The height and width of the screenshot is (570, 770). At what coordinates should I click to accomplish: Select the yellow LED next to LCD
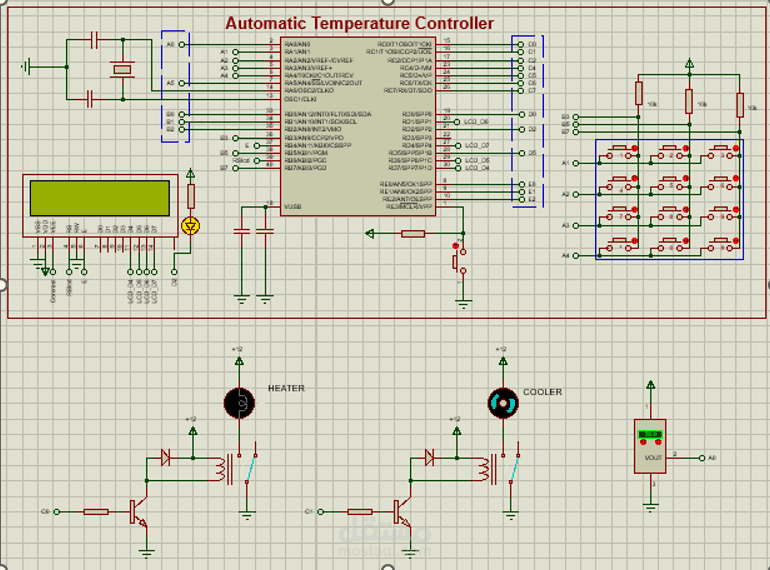[x=191, y=226]
